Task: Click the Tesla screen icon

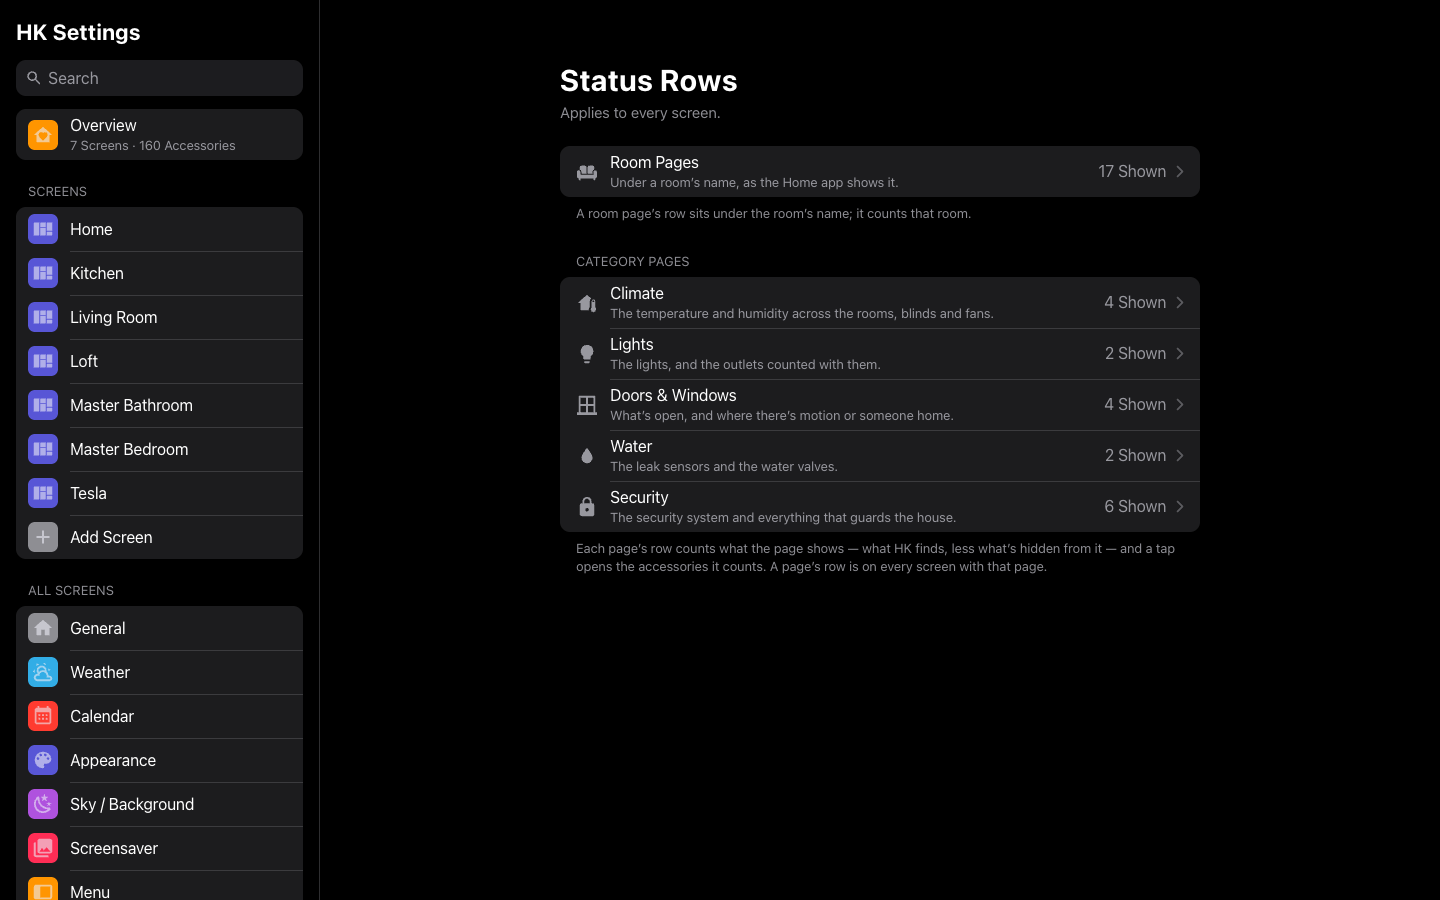Action: (43, 493)
